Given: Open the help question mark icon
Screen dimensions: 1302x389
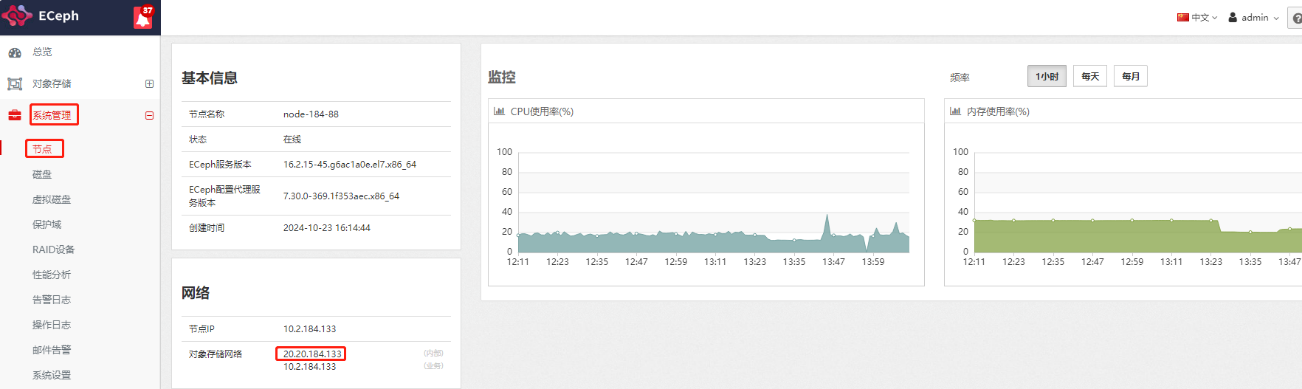Looking at the screenshot, I should click(1296, 18).
